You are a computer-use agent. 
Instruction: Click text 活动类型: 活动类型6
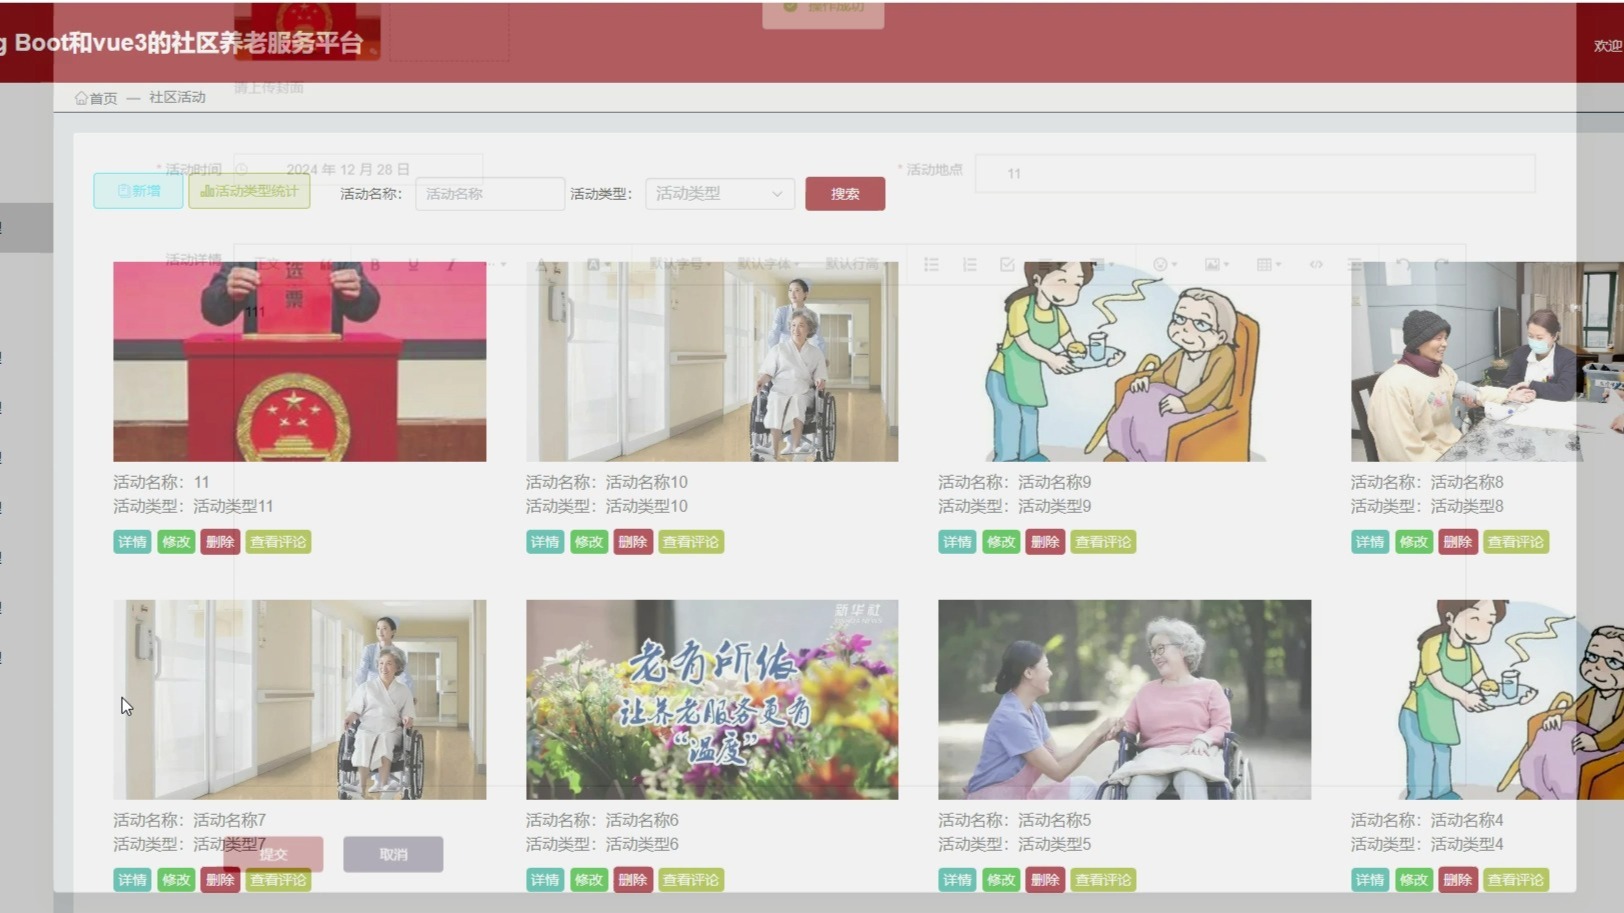602,844
